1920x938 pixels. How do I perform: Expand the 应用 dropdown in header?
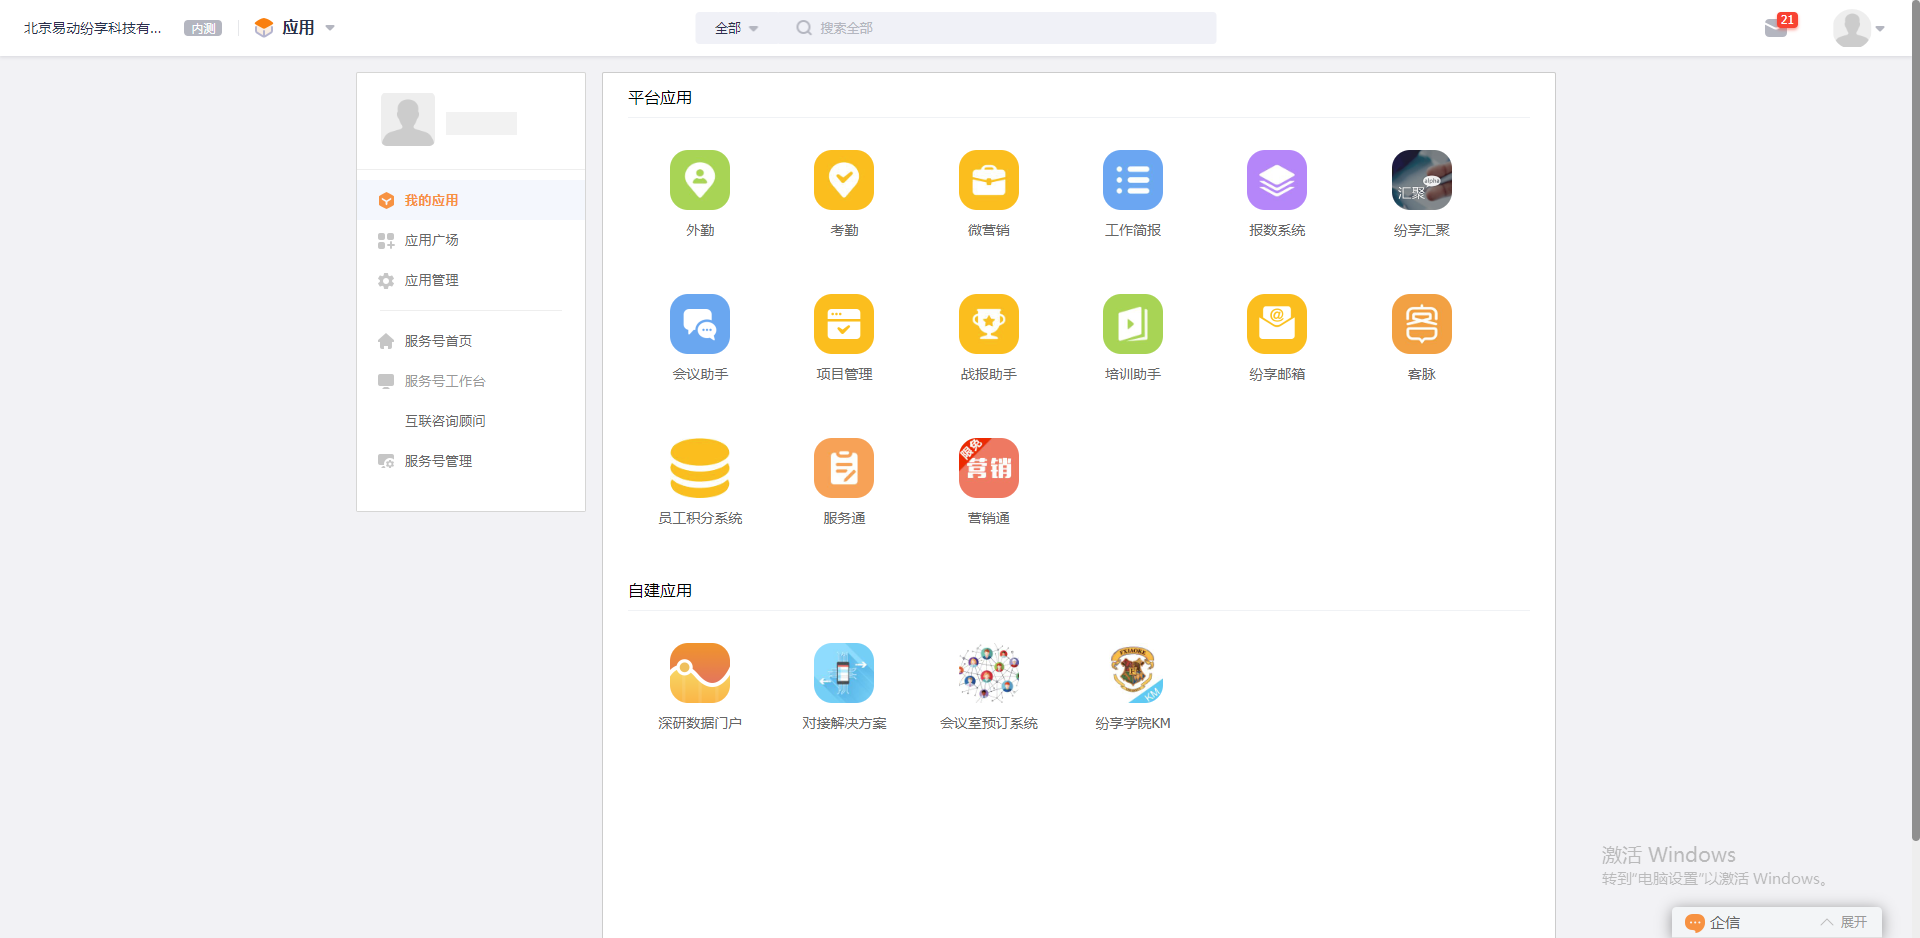[296, 28]
